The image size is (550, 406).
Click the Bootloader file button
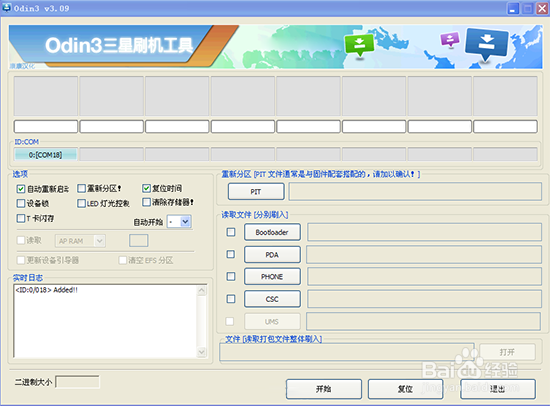pyautogui.click(x=272, y=232)
